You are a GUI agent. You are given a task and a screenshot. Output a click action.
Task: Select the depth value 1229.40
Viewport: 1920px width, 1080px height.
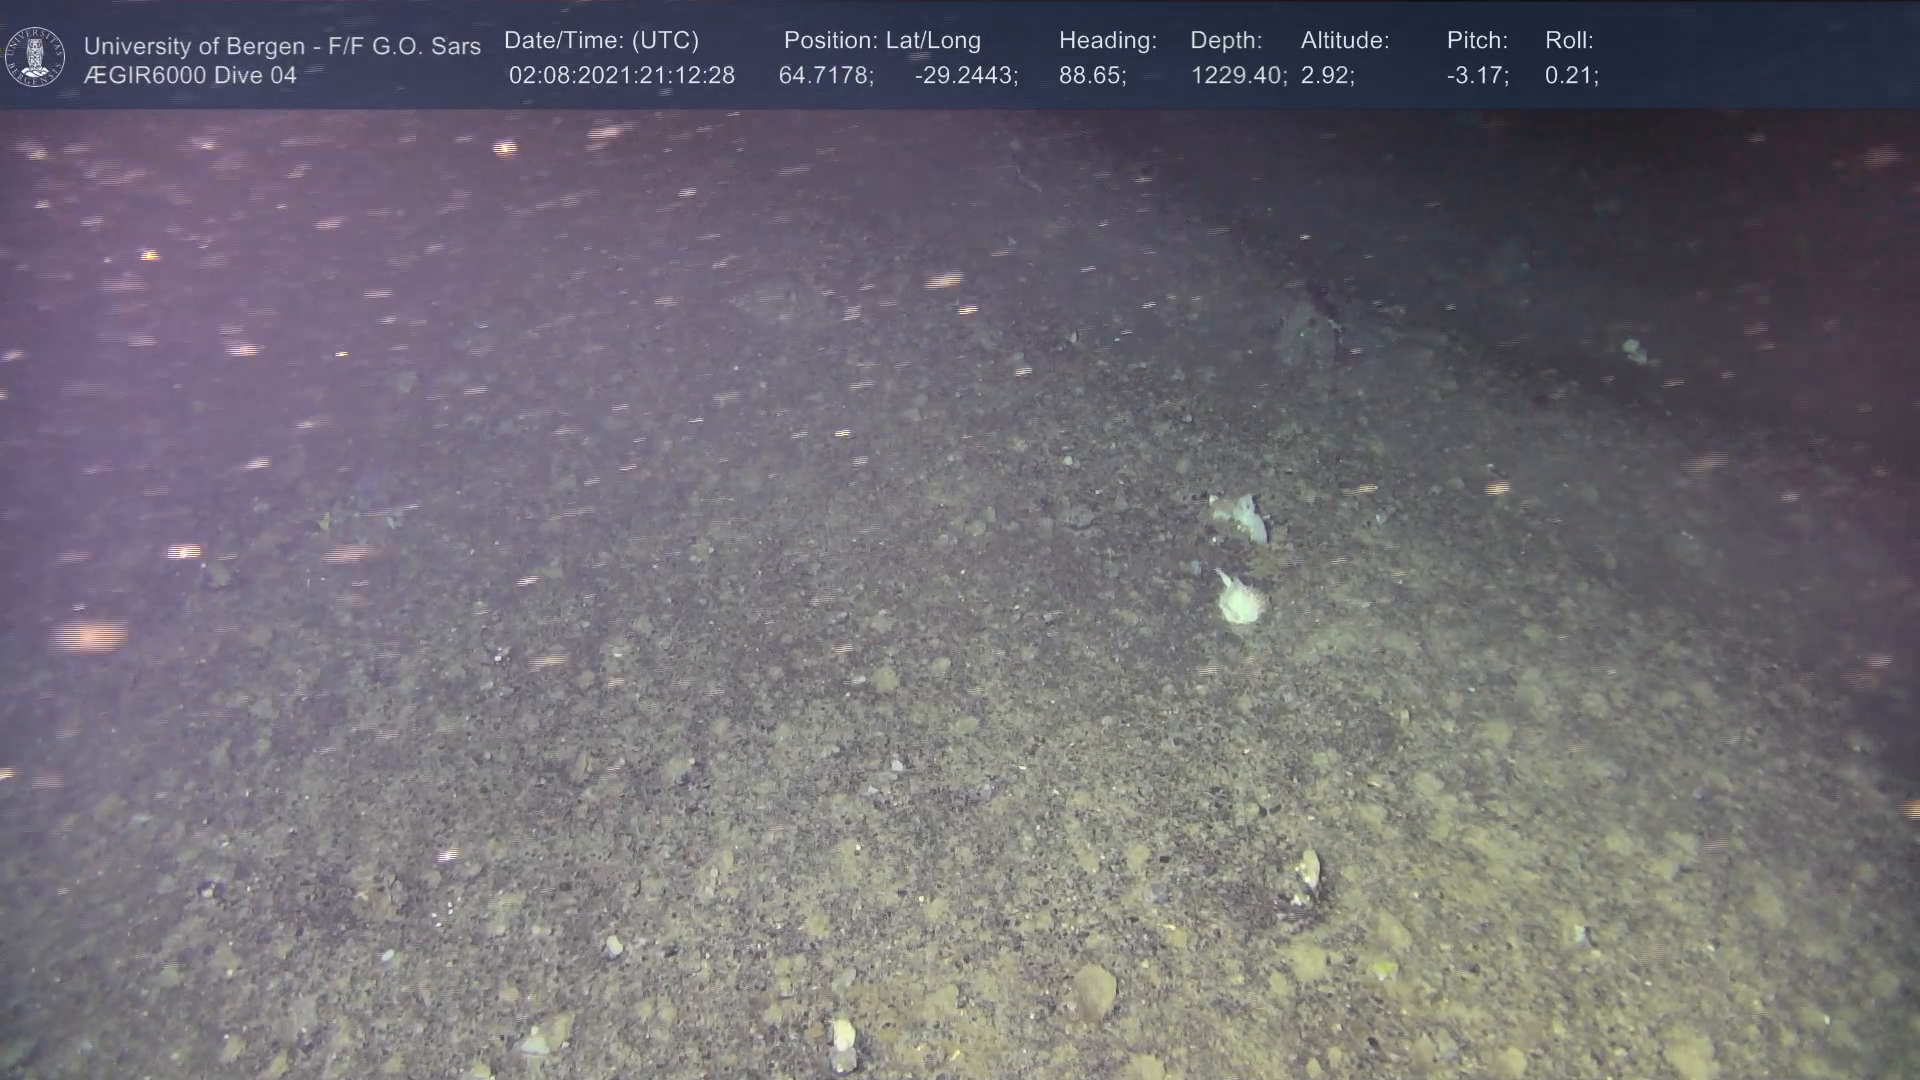click(1237, 76)
